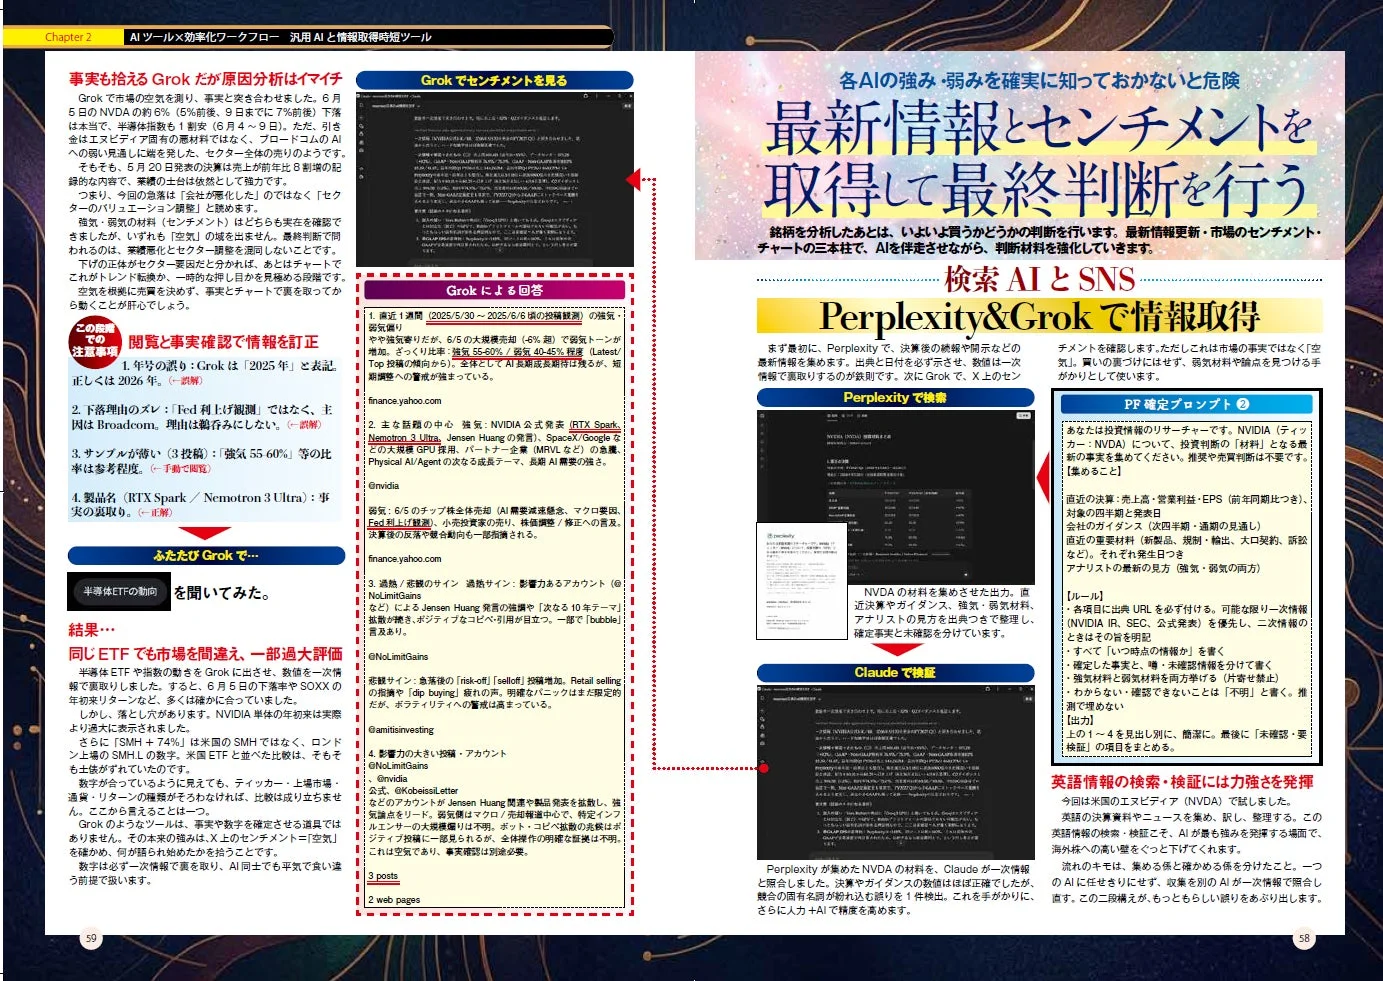Click the yellow Chapter 2 tab label

[x=68, y=37]
